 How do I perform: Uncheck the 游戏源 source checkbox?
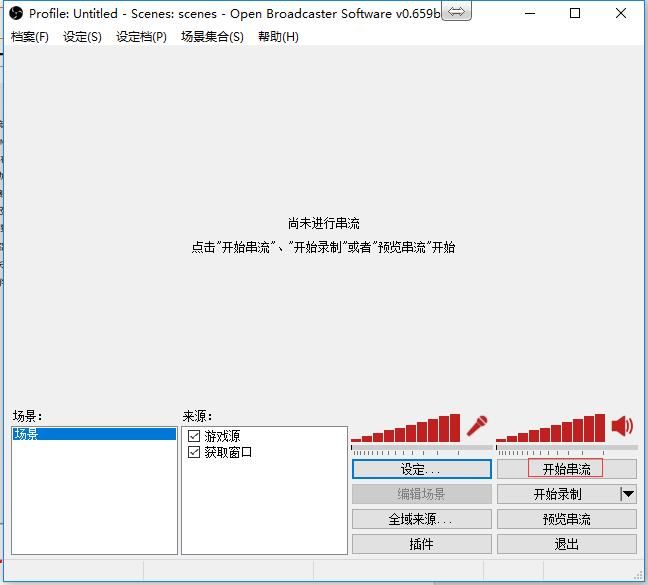click(194, 436)
